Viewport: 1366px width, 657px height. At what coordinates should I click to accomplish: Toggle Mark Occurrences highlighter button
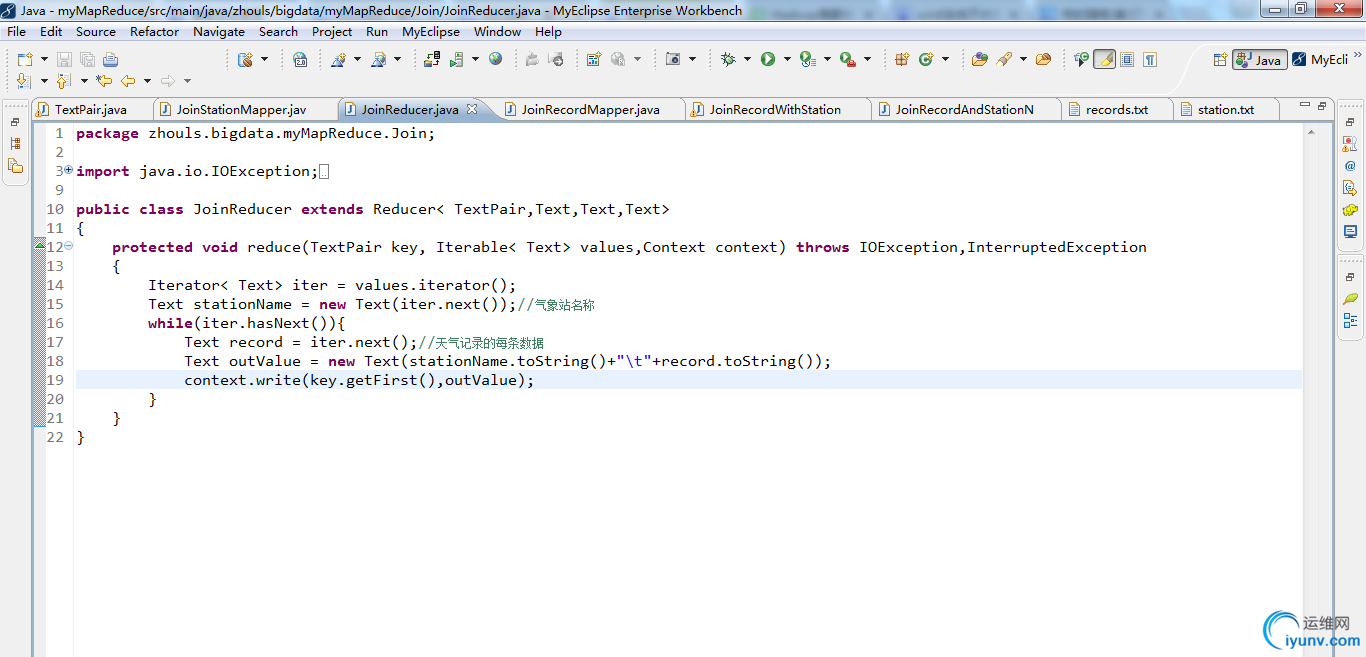click(x=1104, y=59)
